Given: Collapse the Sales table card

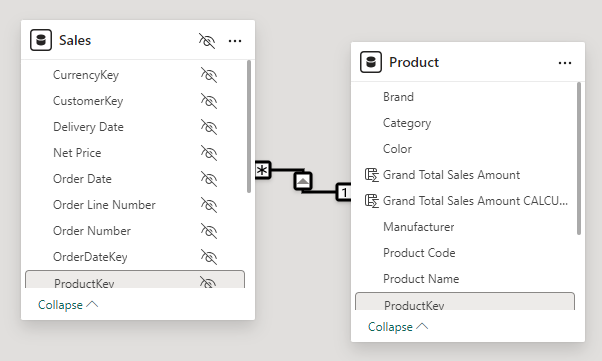Looking at the screenshot, I should tap(68, 305).
